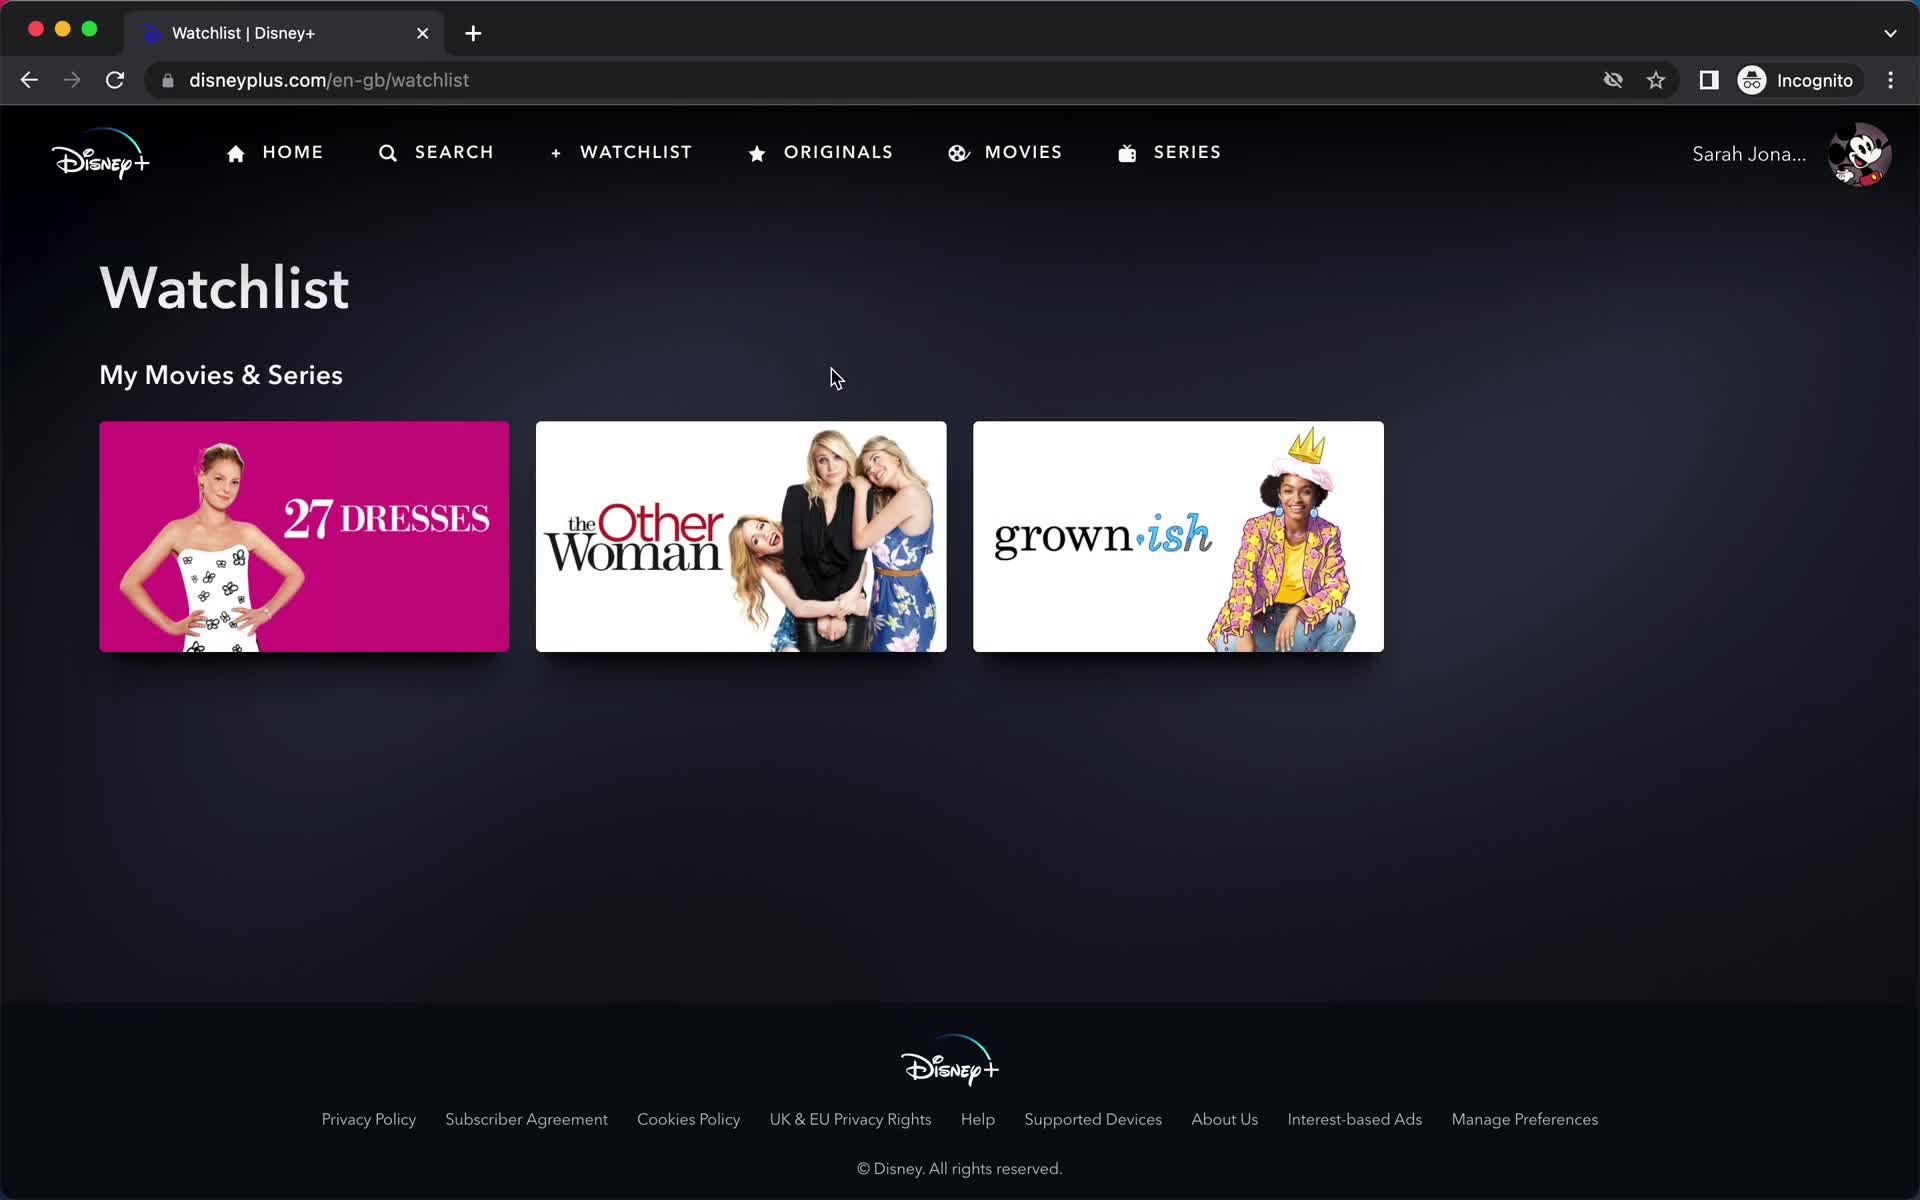This screenshot has width=1920, height=1200.
Task: Open the Series nav item
Action: coord(1169,153)
